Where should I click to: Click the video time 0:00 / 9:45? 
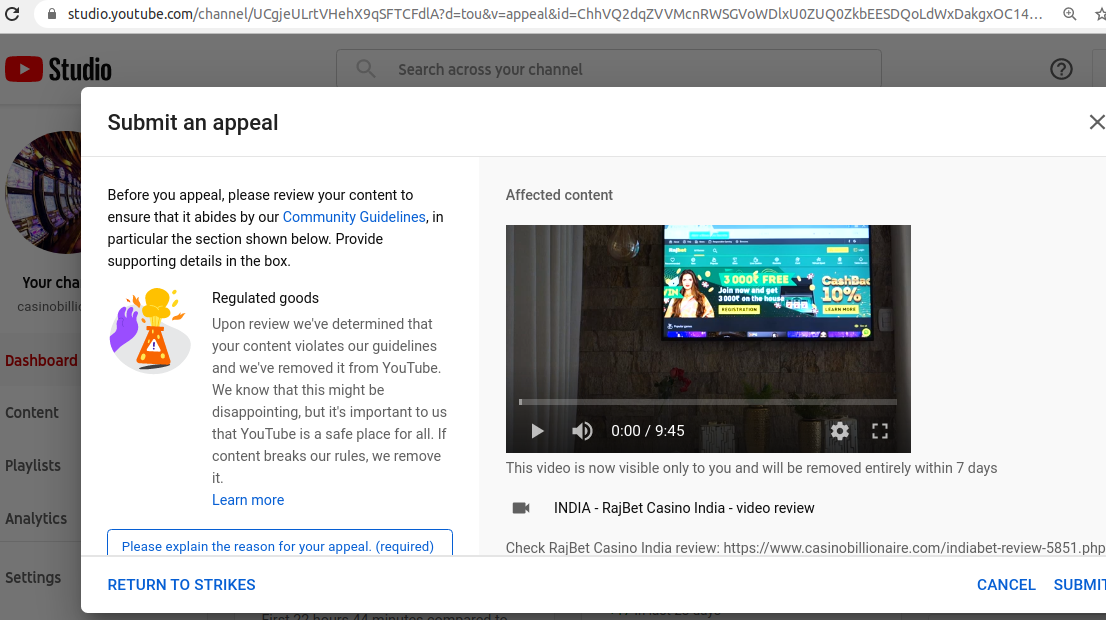click(648, 431)
